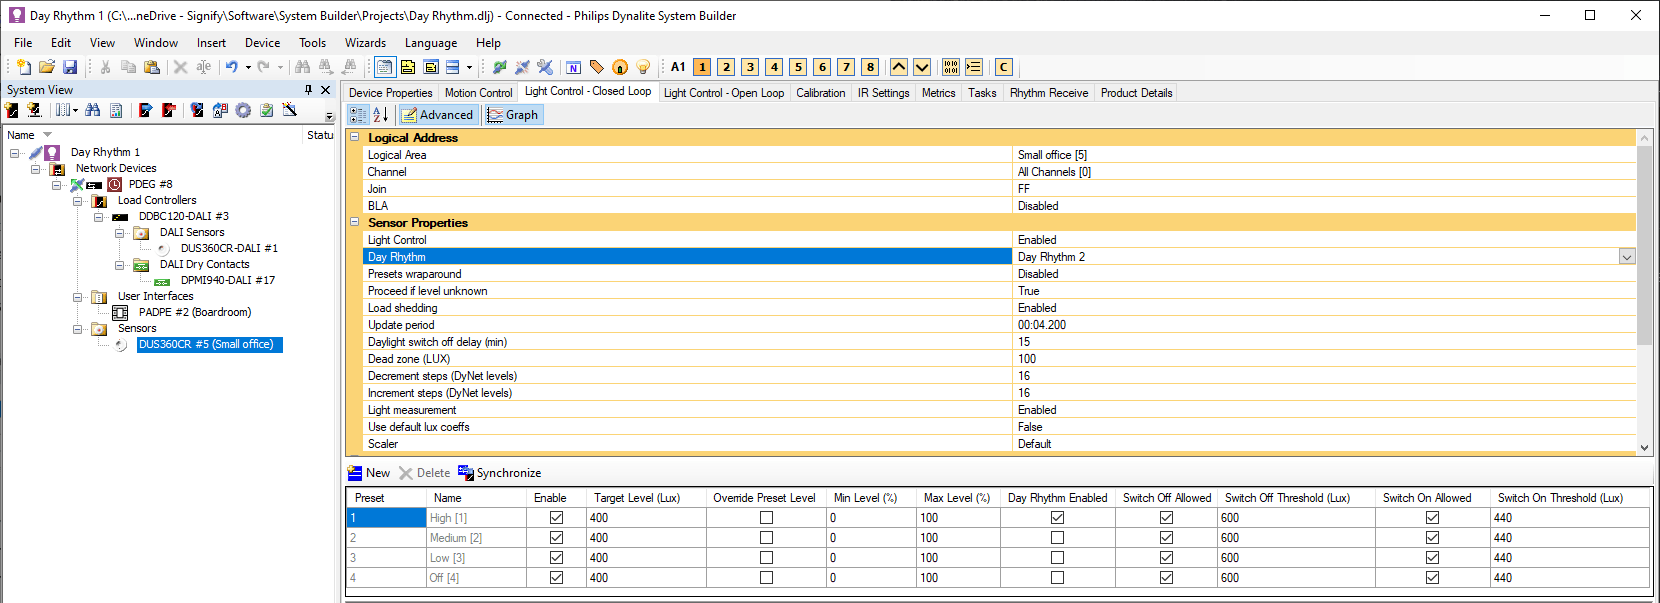Click the Save floppy disk icon
This screenshot has width=1660, height=603.
pos(70,67)
